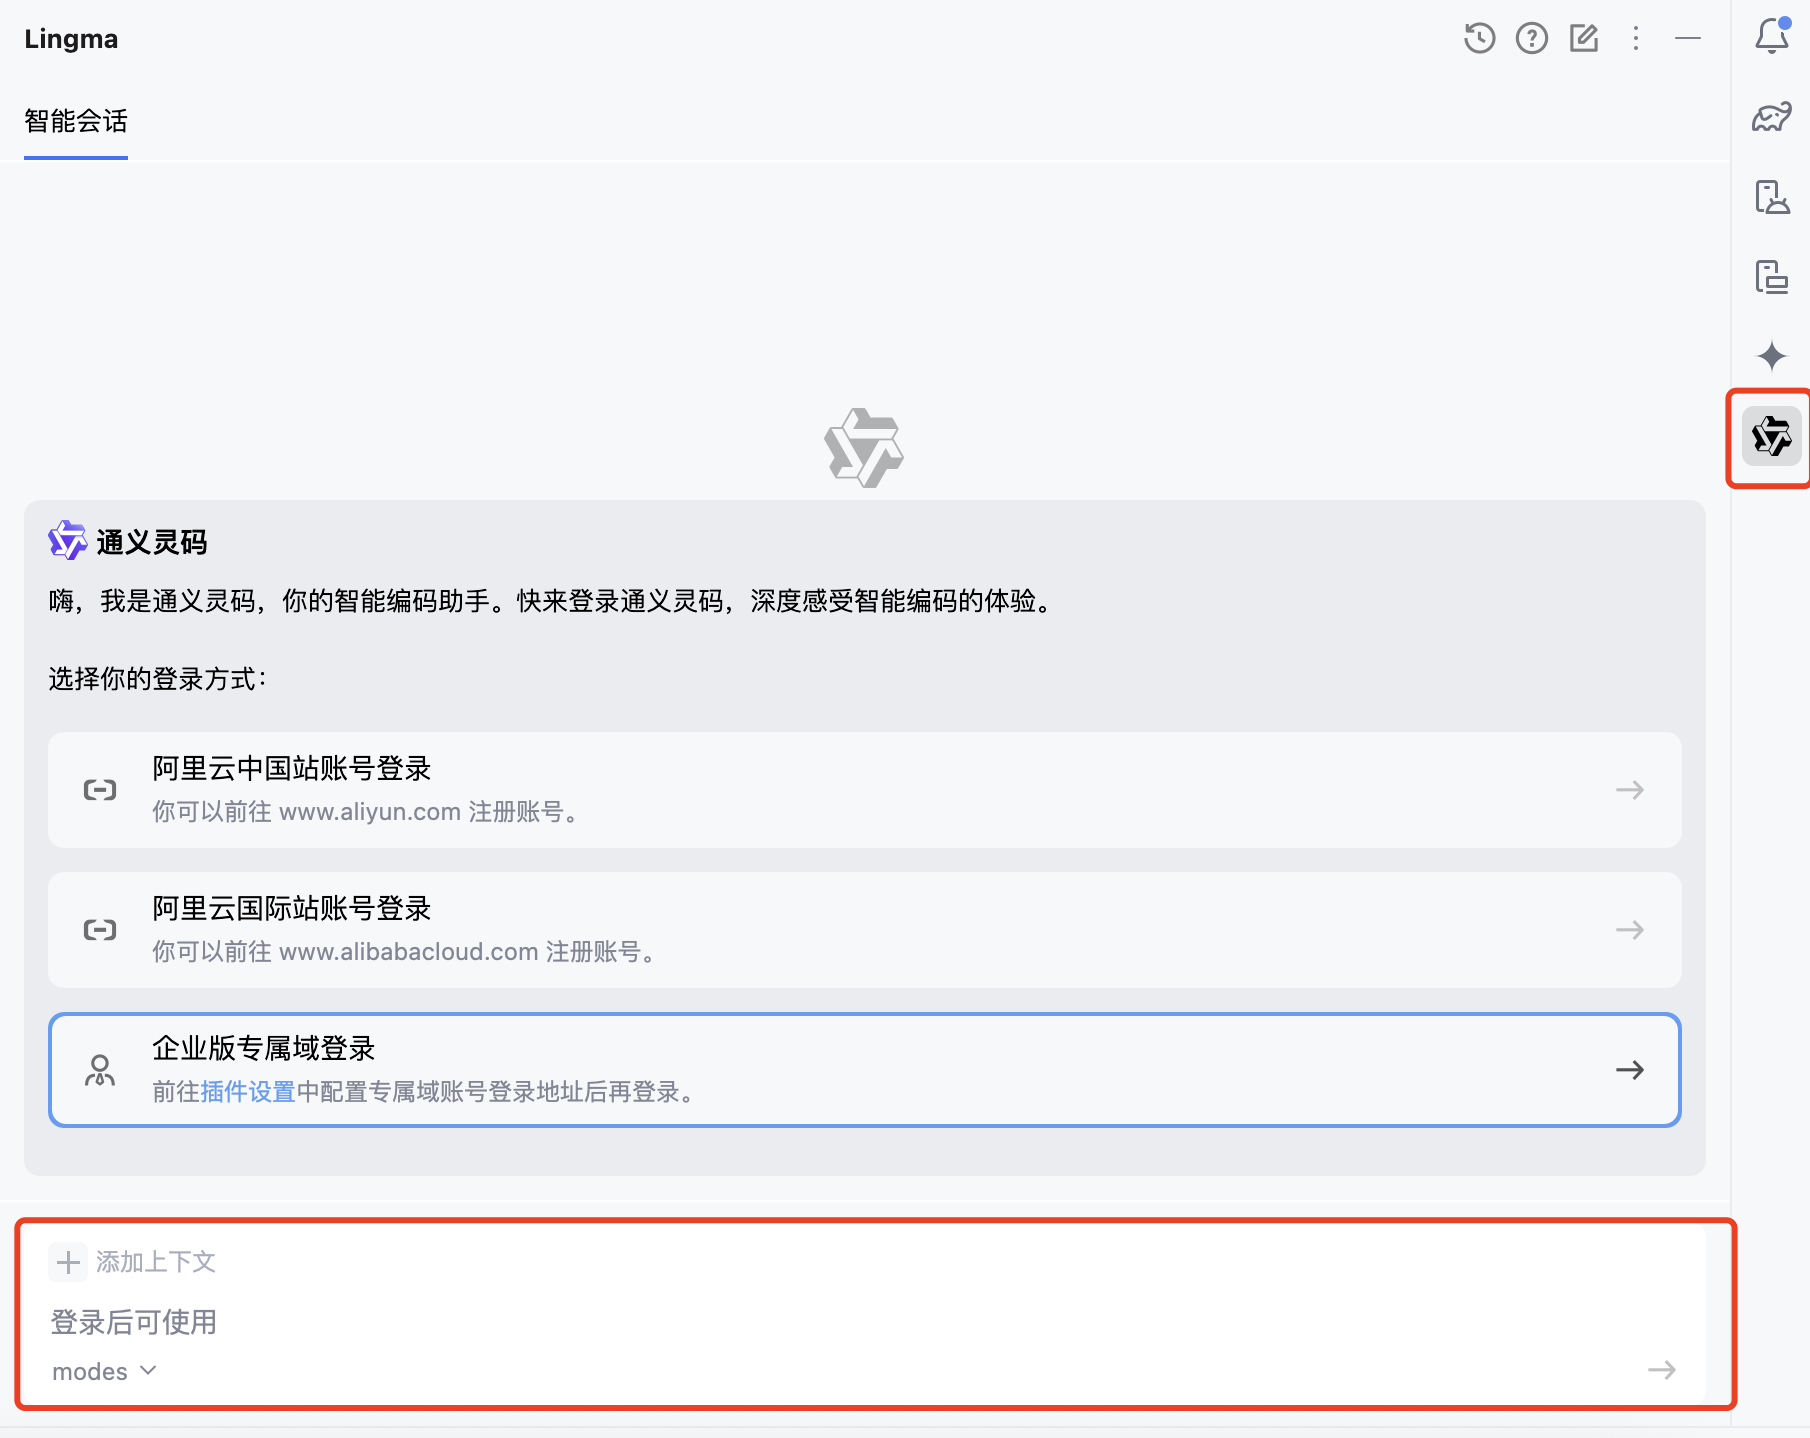Switch to the 智能会话 tab

pyautogui.click(x=76, y=121)
